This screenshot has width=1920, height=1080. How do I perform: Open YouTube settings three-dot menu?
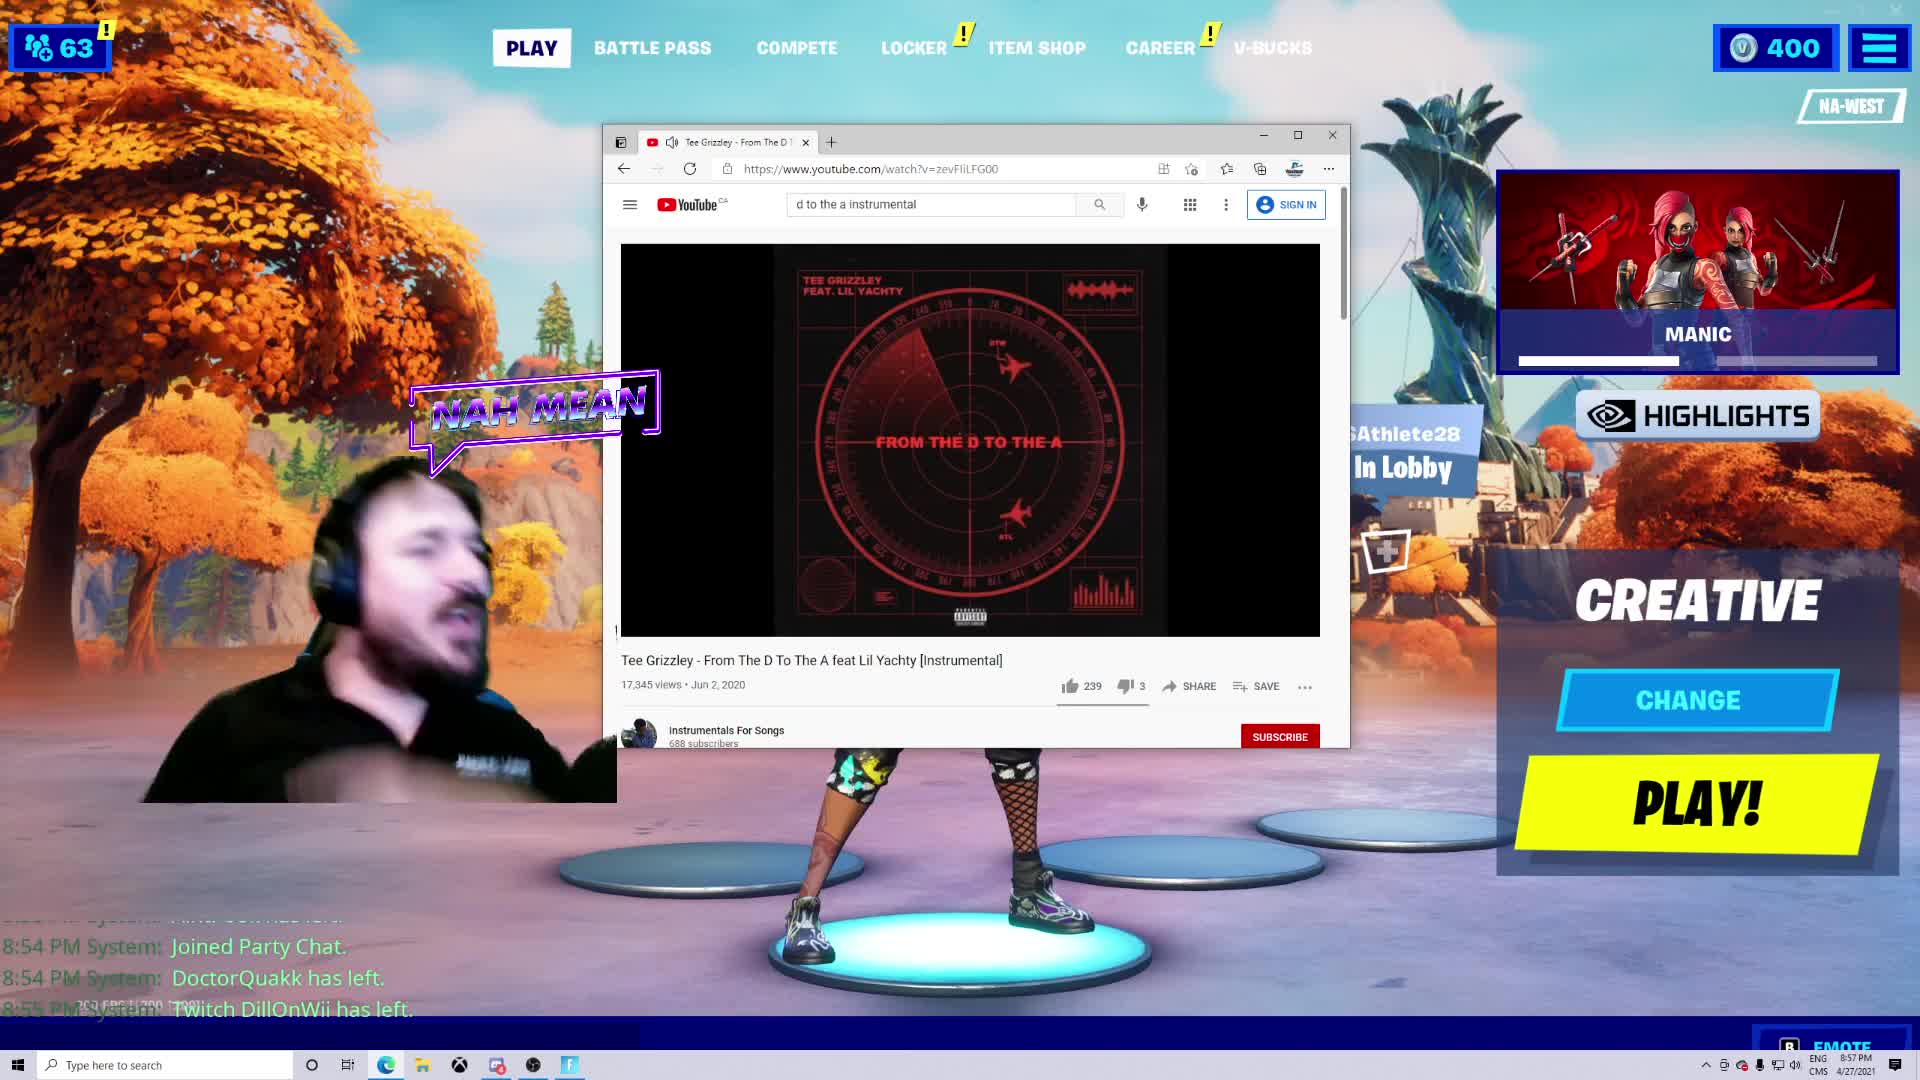(1226, 204)
